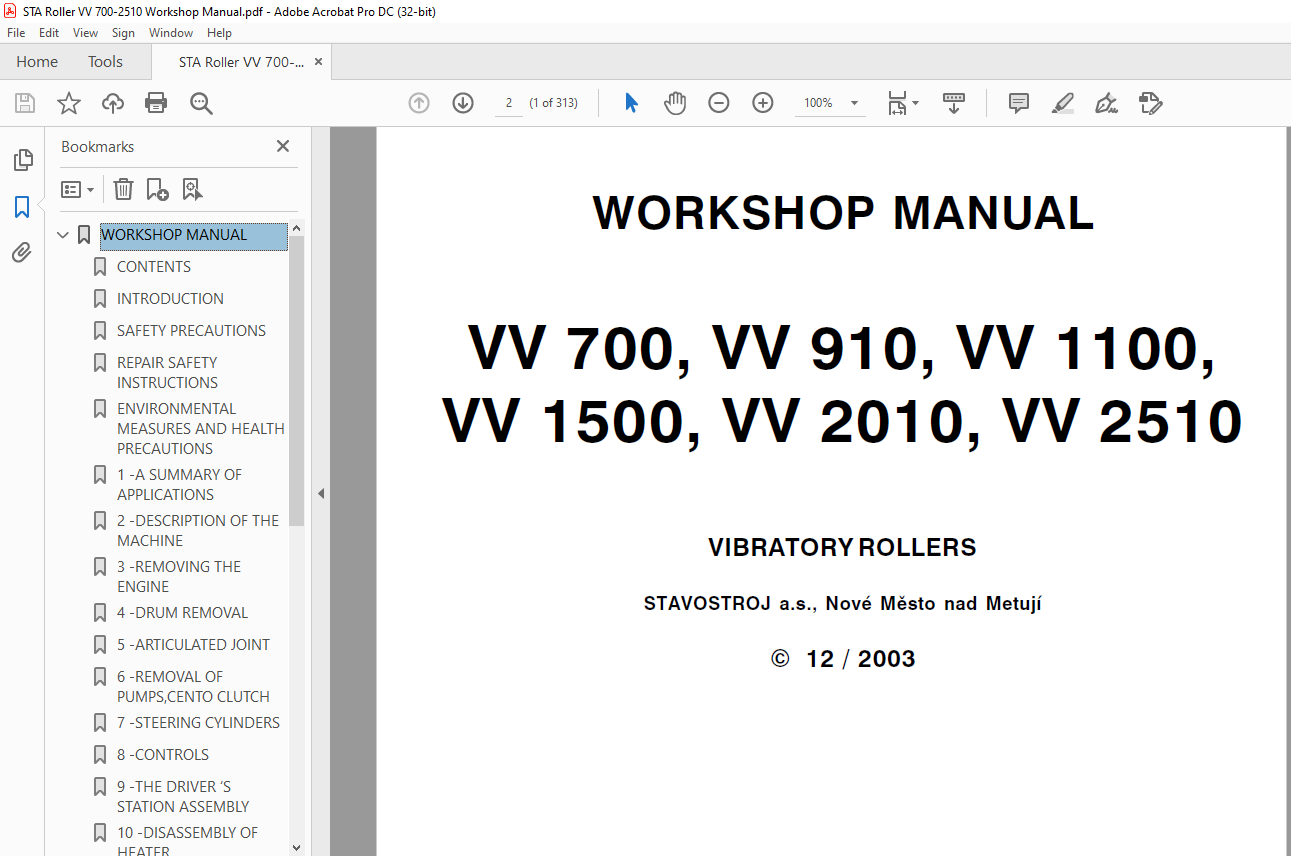Image resolution: width=1291 pixels, height=856 pixels.
Task: Click the zoom out minus icon
Action: [719, 103]
